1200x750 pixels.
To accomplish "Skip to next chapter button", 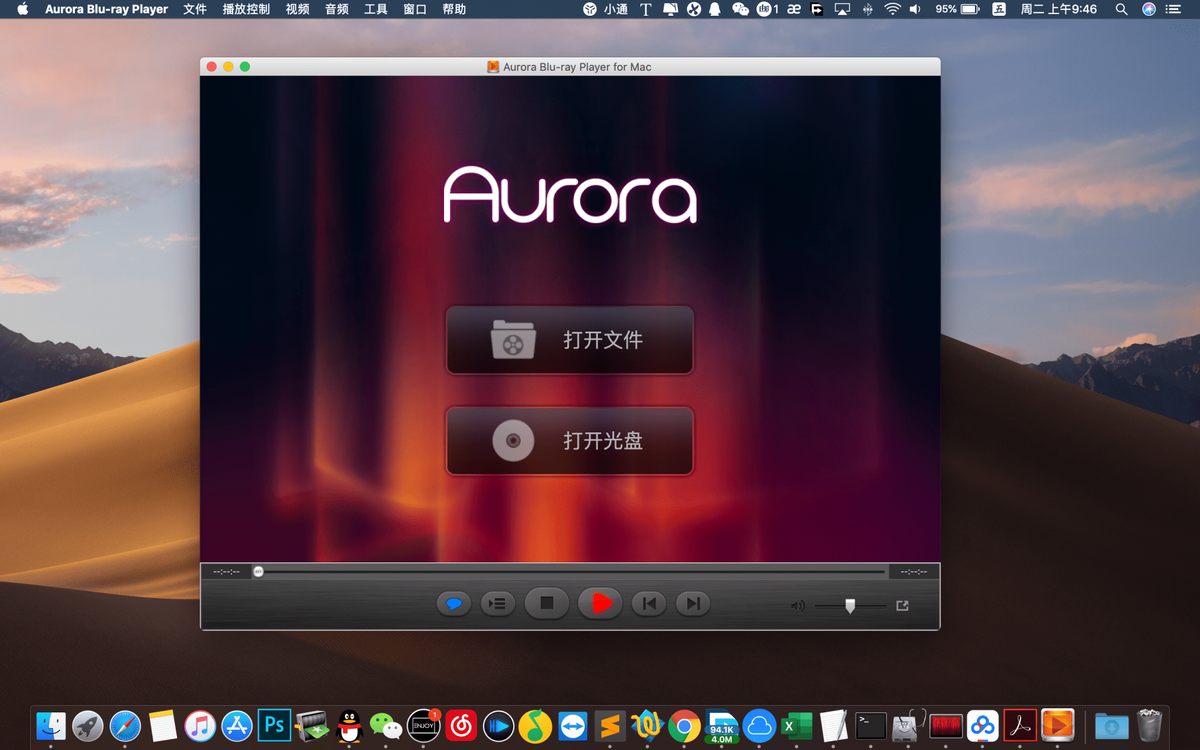I will [693, 603].
